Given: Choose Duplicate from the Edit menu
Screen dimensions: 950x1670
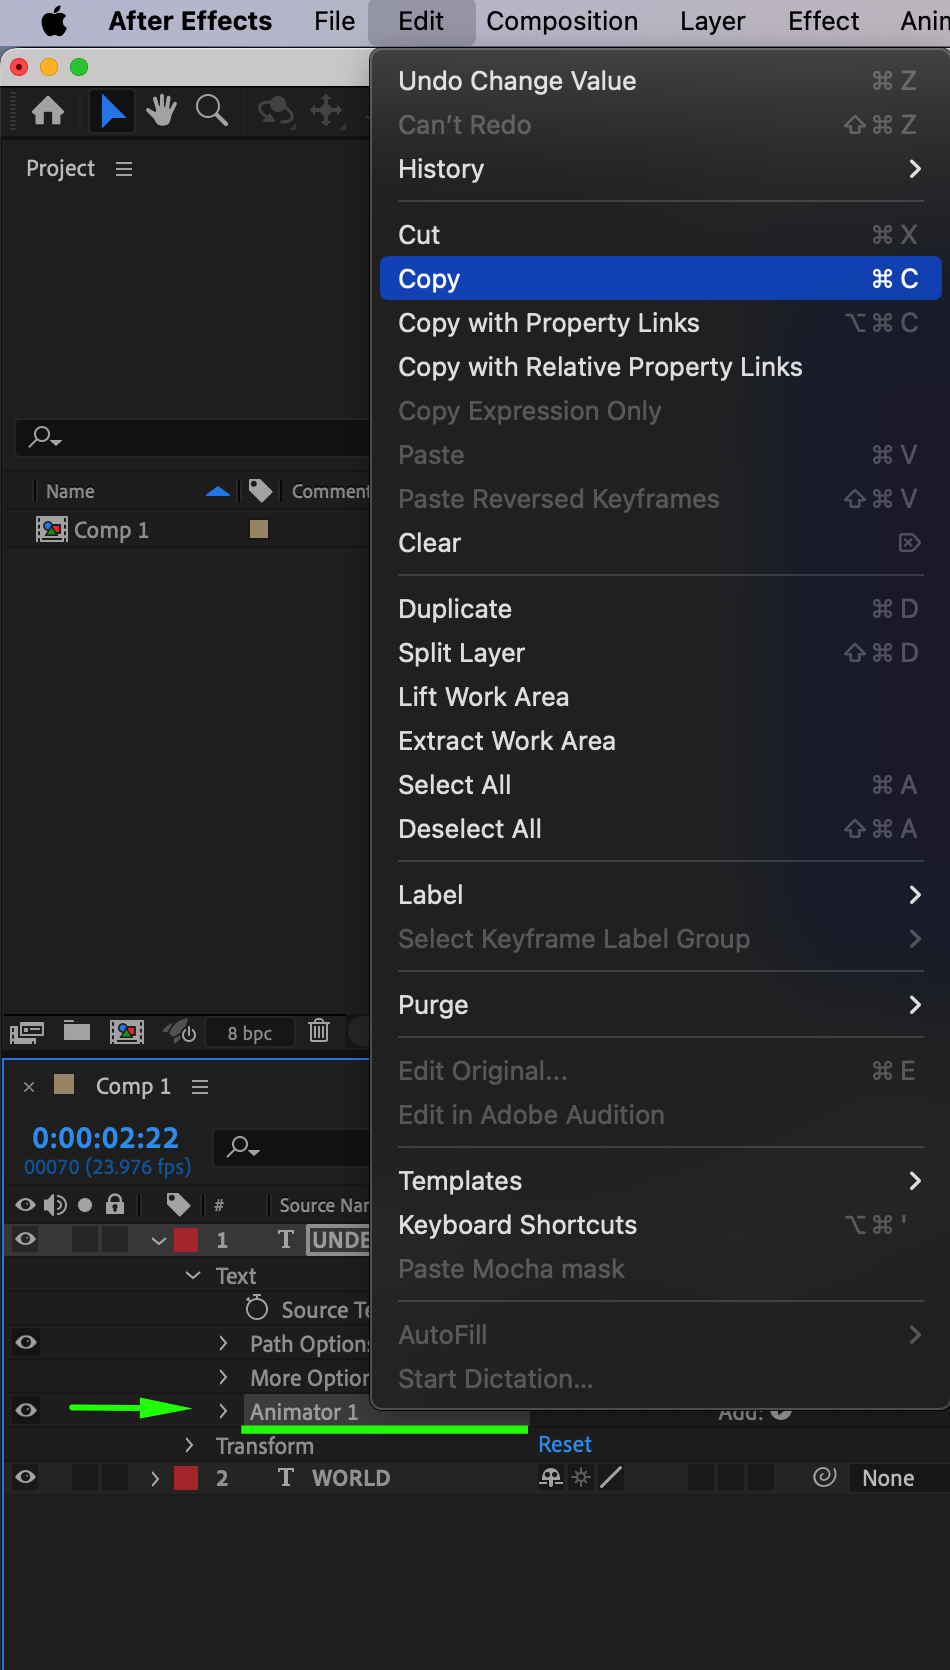Looking at the screenshot, I should point(660,609).
